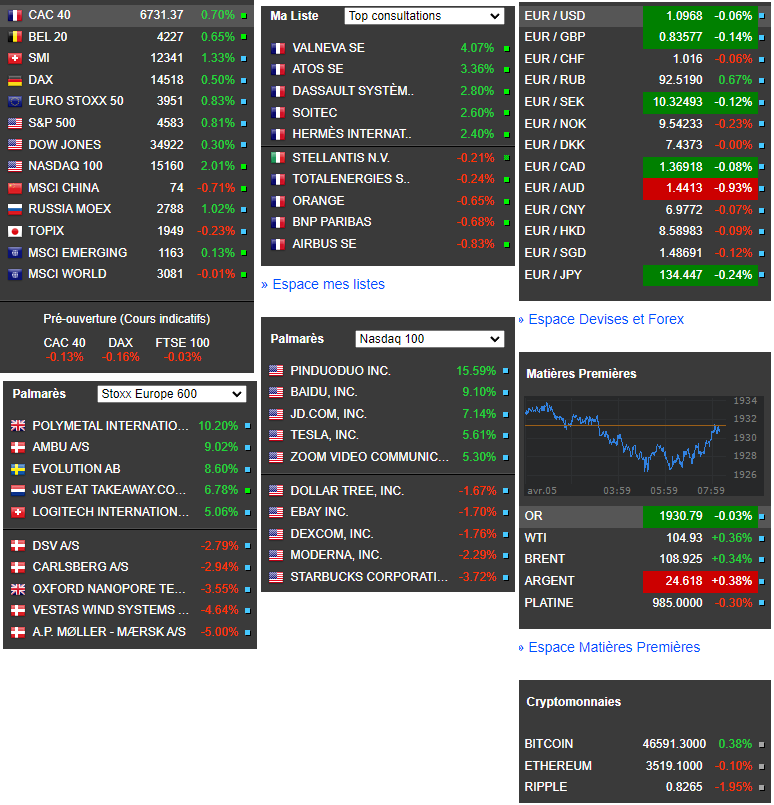
Task: Open the TOTALENERGIES S.. stock
Action: click(x=351, y=179)
